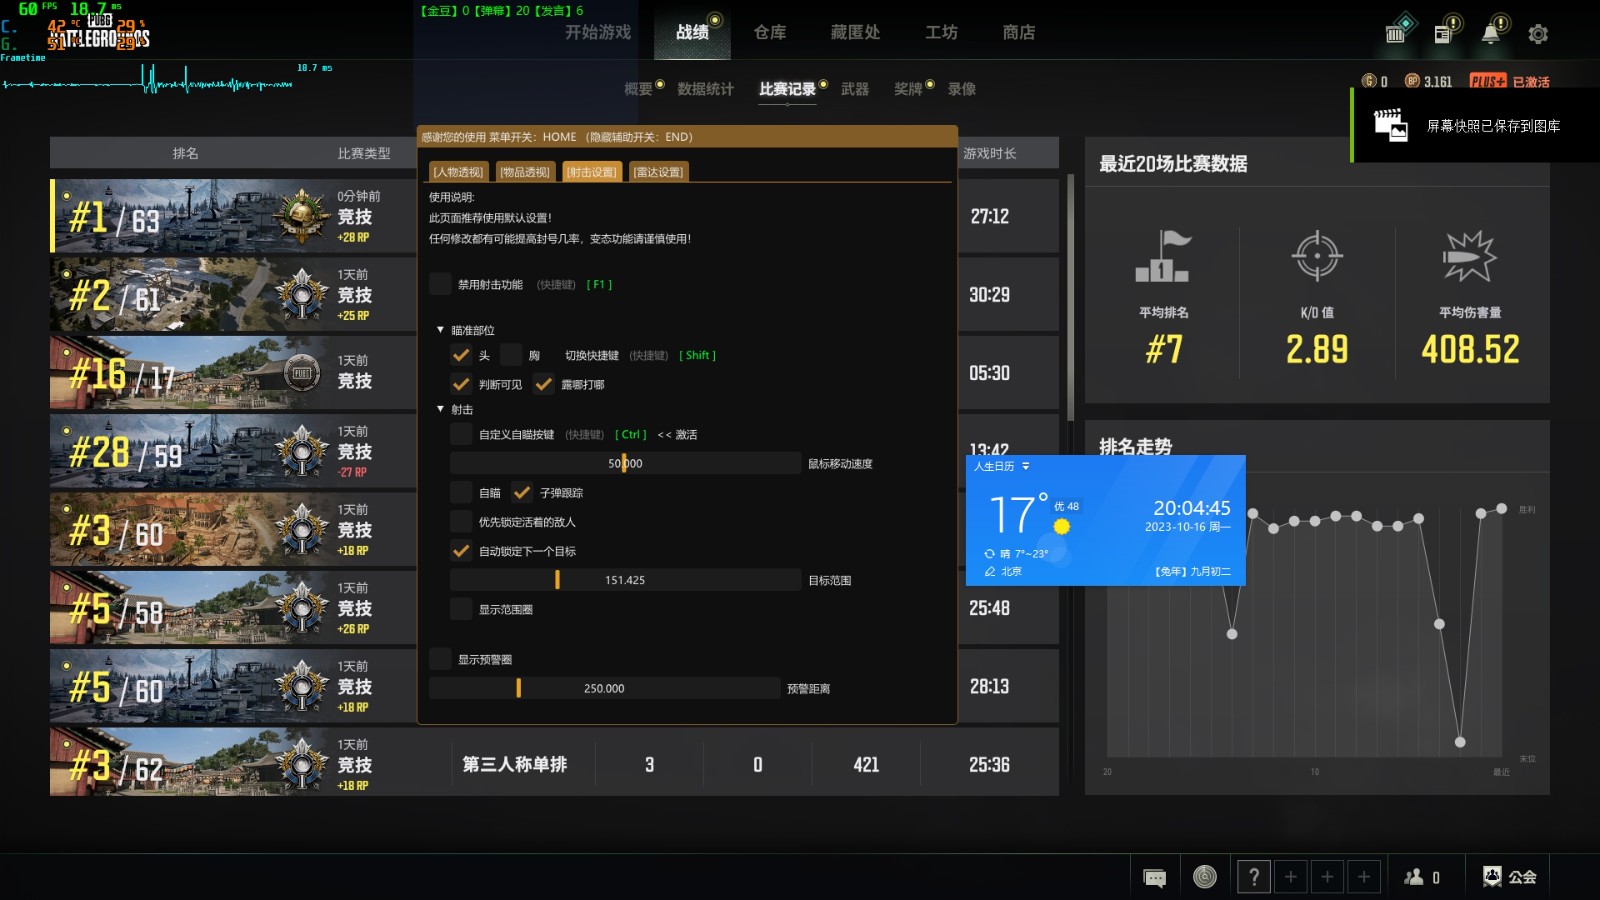Enable 优先锁定活着的敌人 checkbox
This screenshot has width=1600, height=900.
(461, 521)
